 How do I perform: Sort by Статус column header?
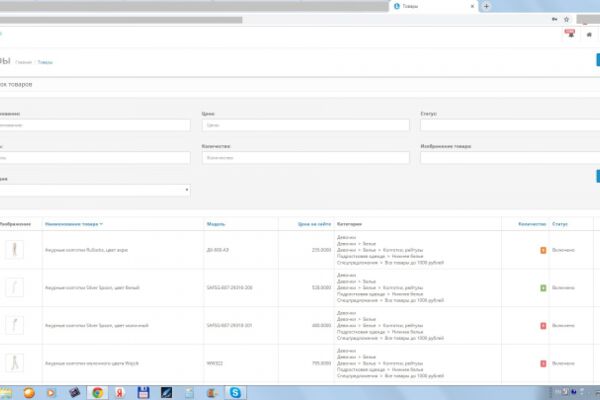[x=560, y=224]
